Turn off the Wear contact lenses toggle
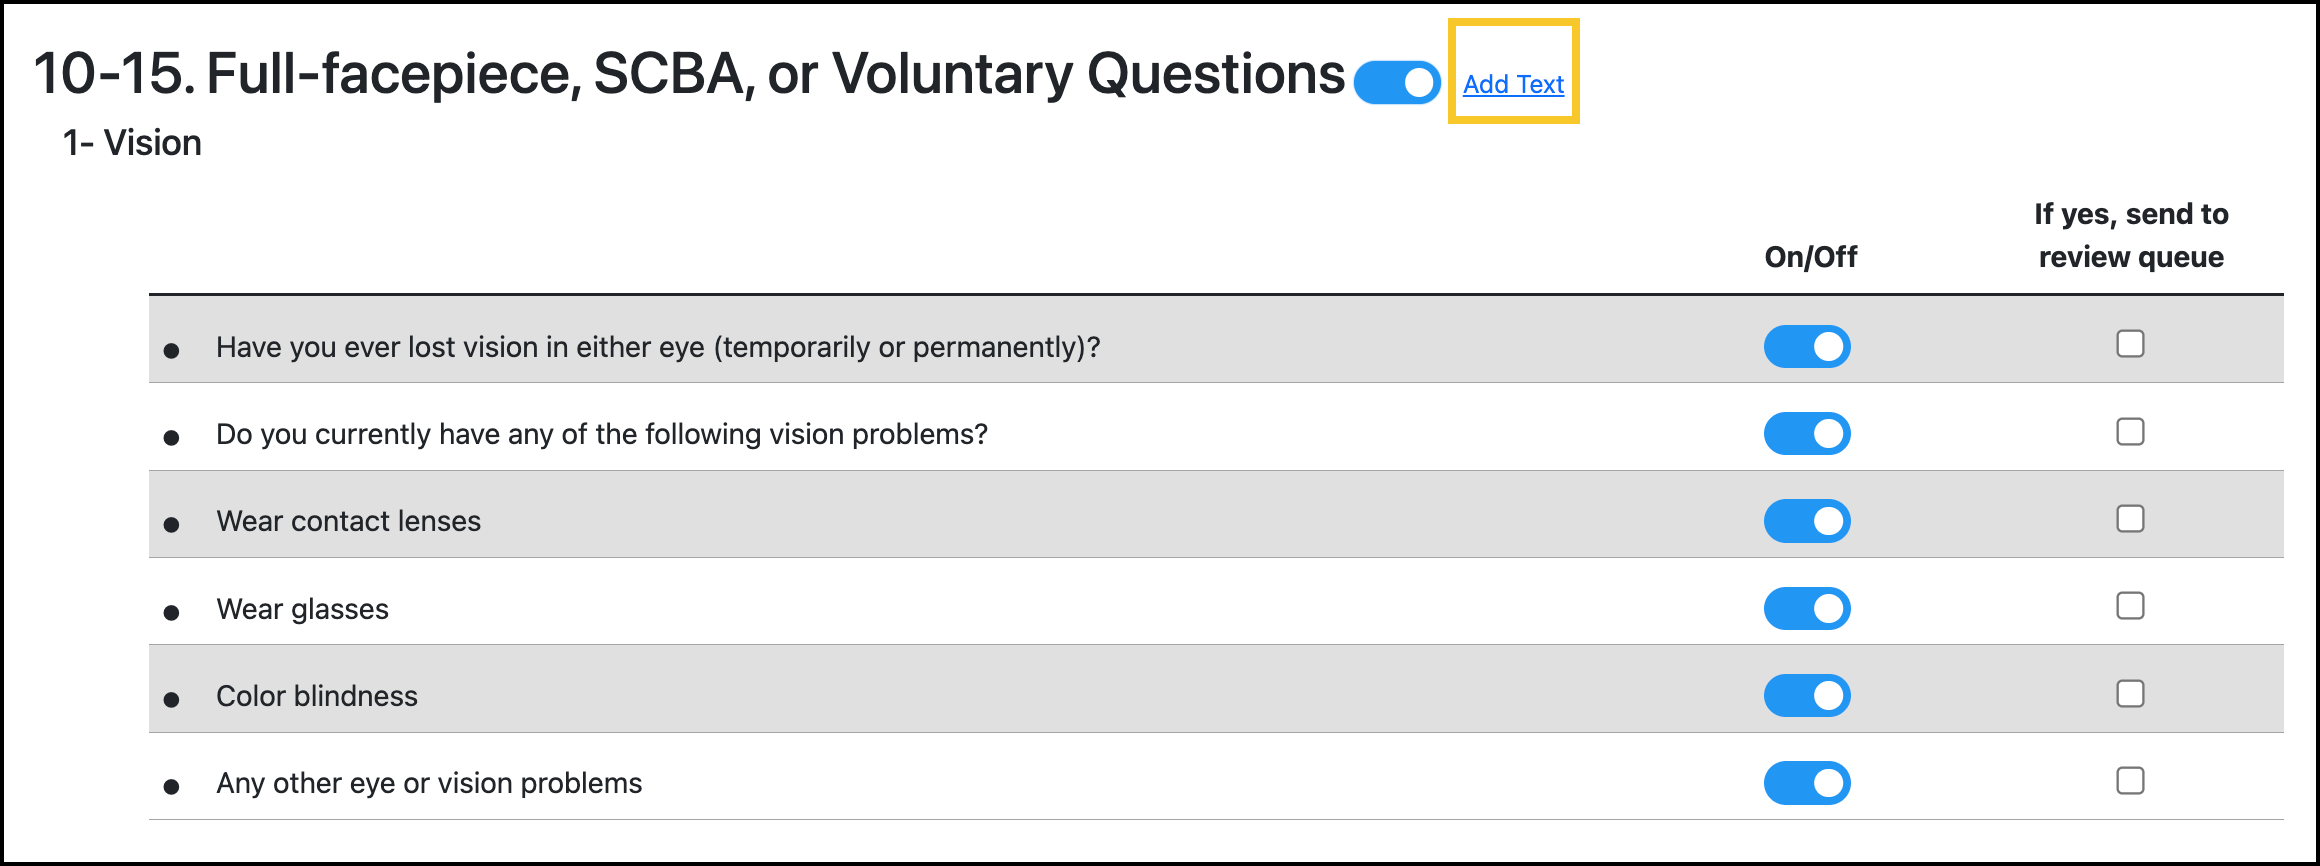 1806,520
